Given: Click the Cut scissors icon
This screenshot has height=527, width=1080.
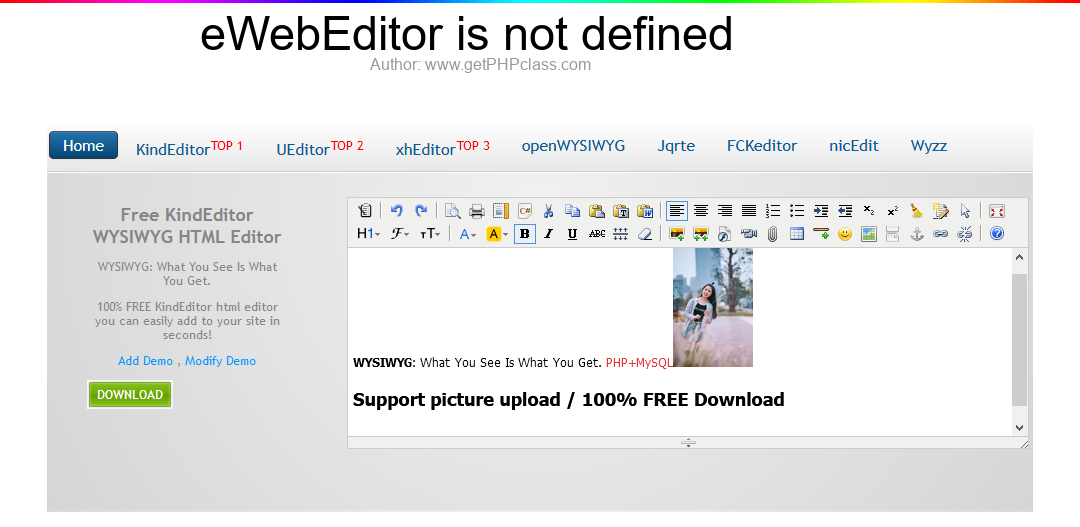Looking at the screenshot, I should pyautogui.click(x=549, y=211).
